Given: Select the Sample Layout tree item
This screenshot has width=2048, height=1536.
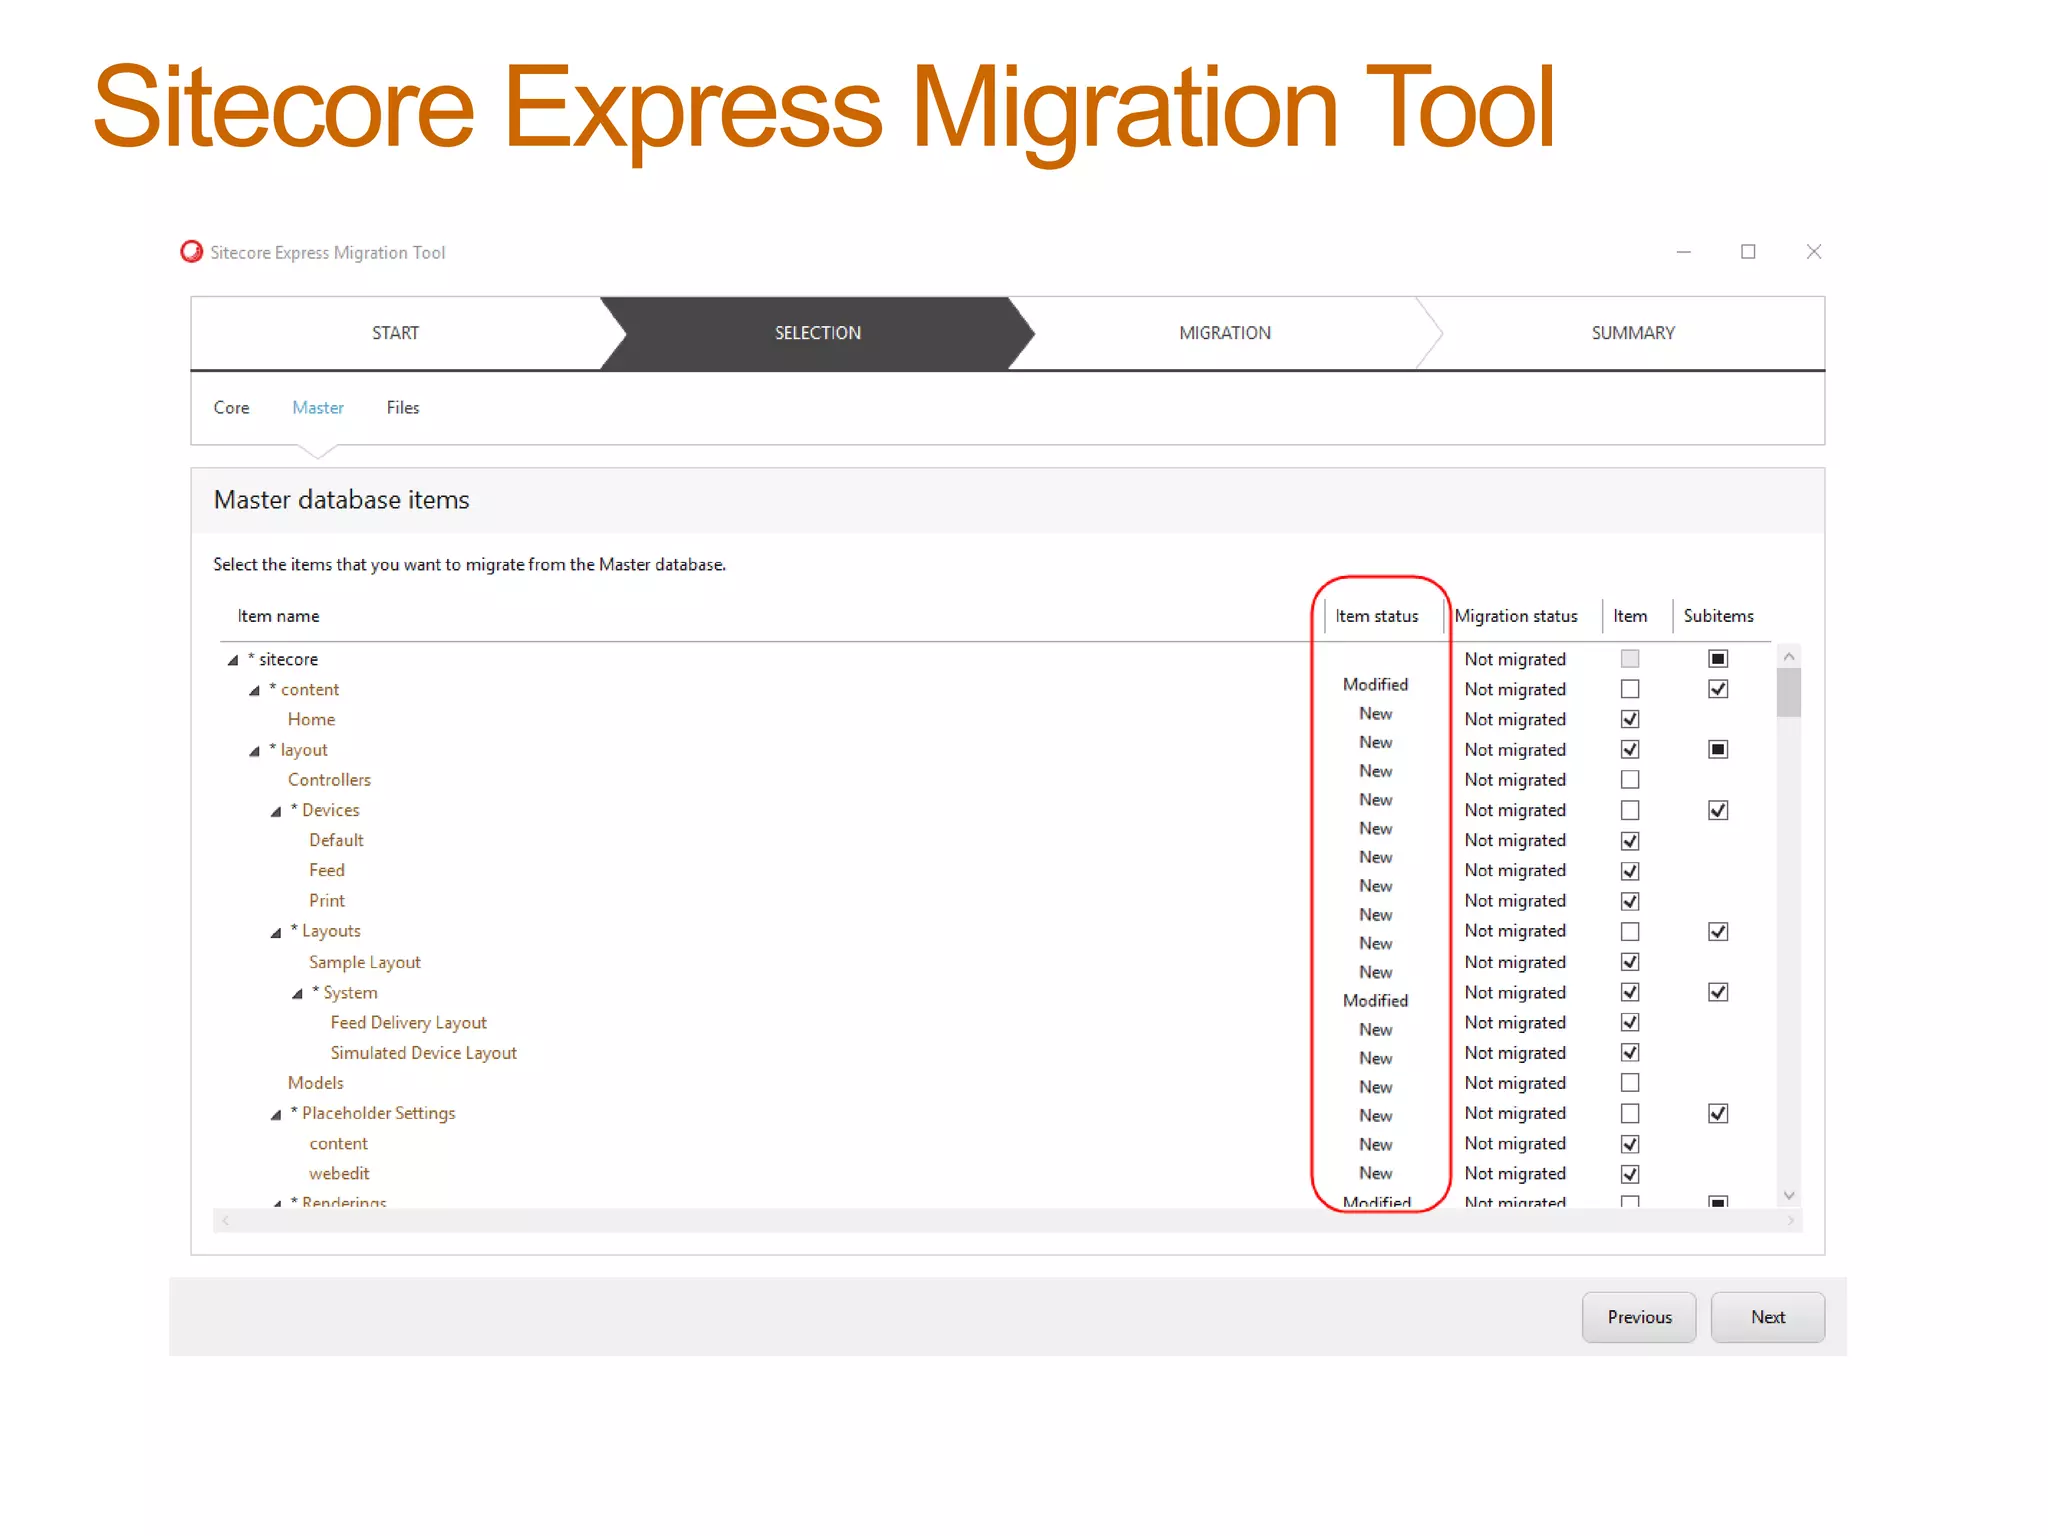Looking at the screenshot, I should coord(364,962).
